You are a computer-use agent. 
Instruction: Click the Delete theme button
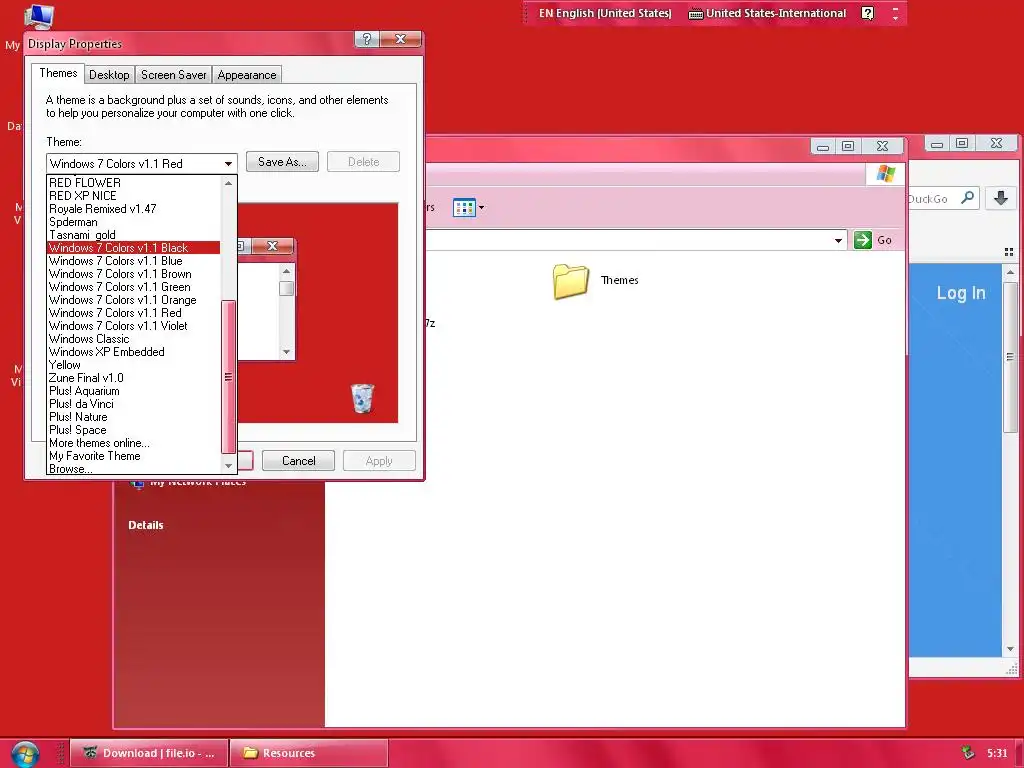tap(363, 162)
